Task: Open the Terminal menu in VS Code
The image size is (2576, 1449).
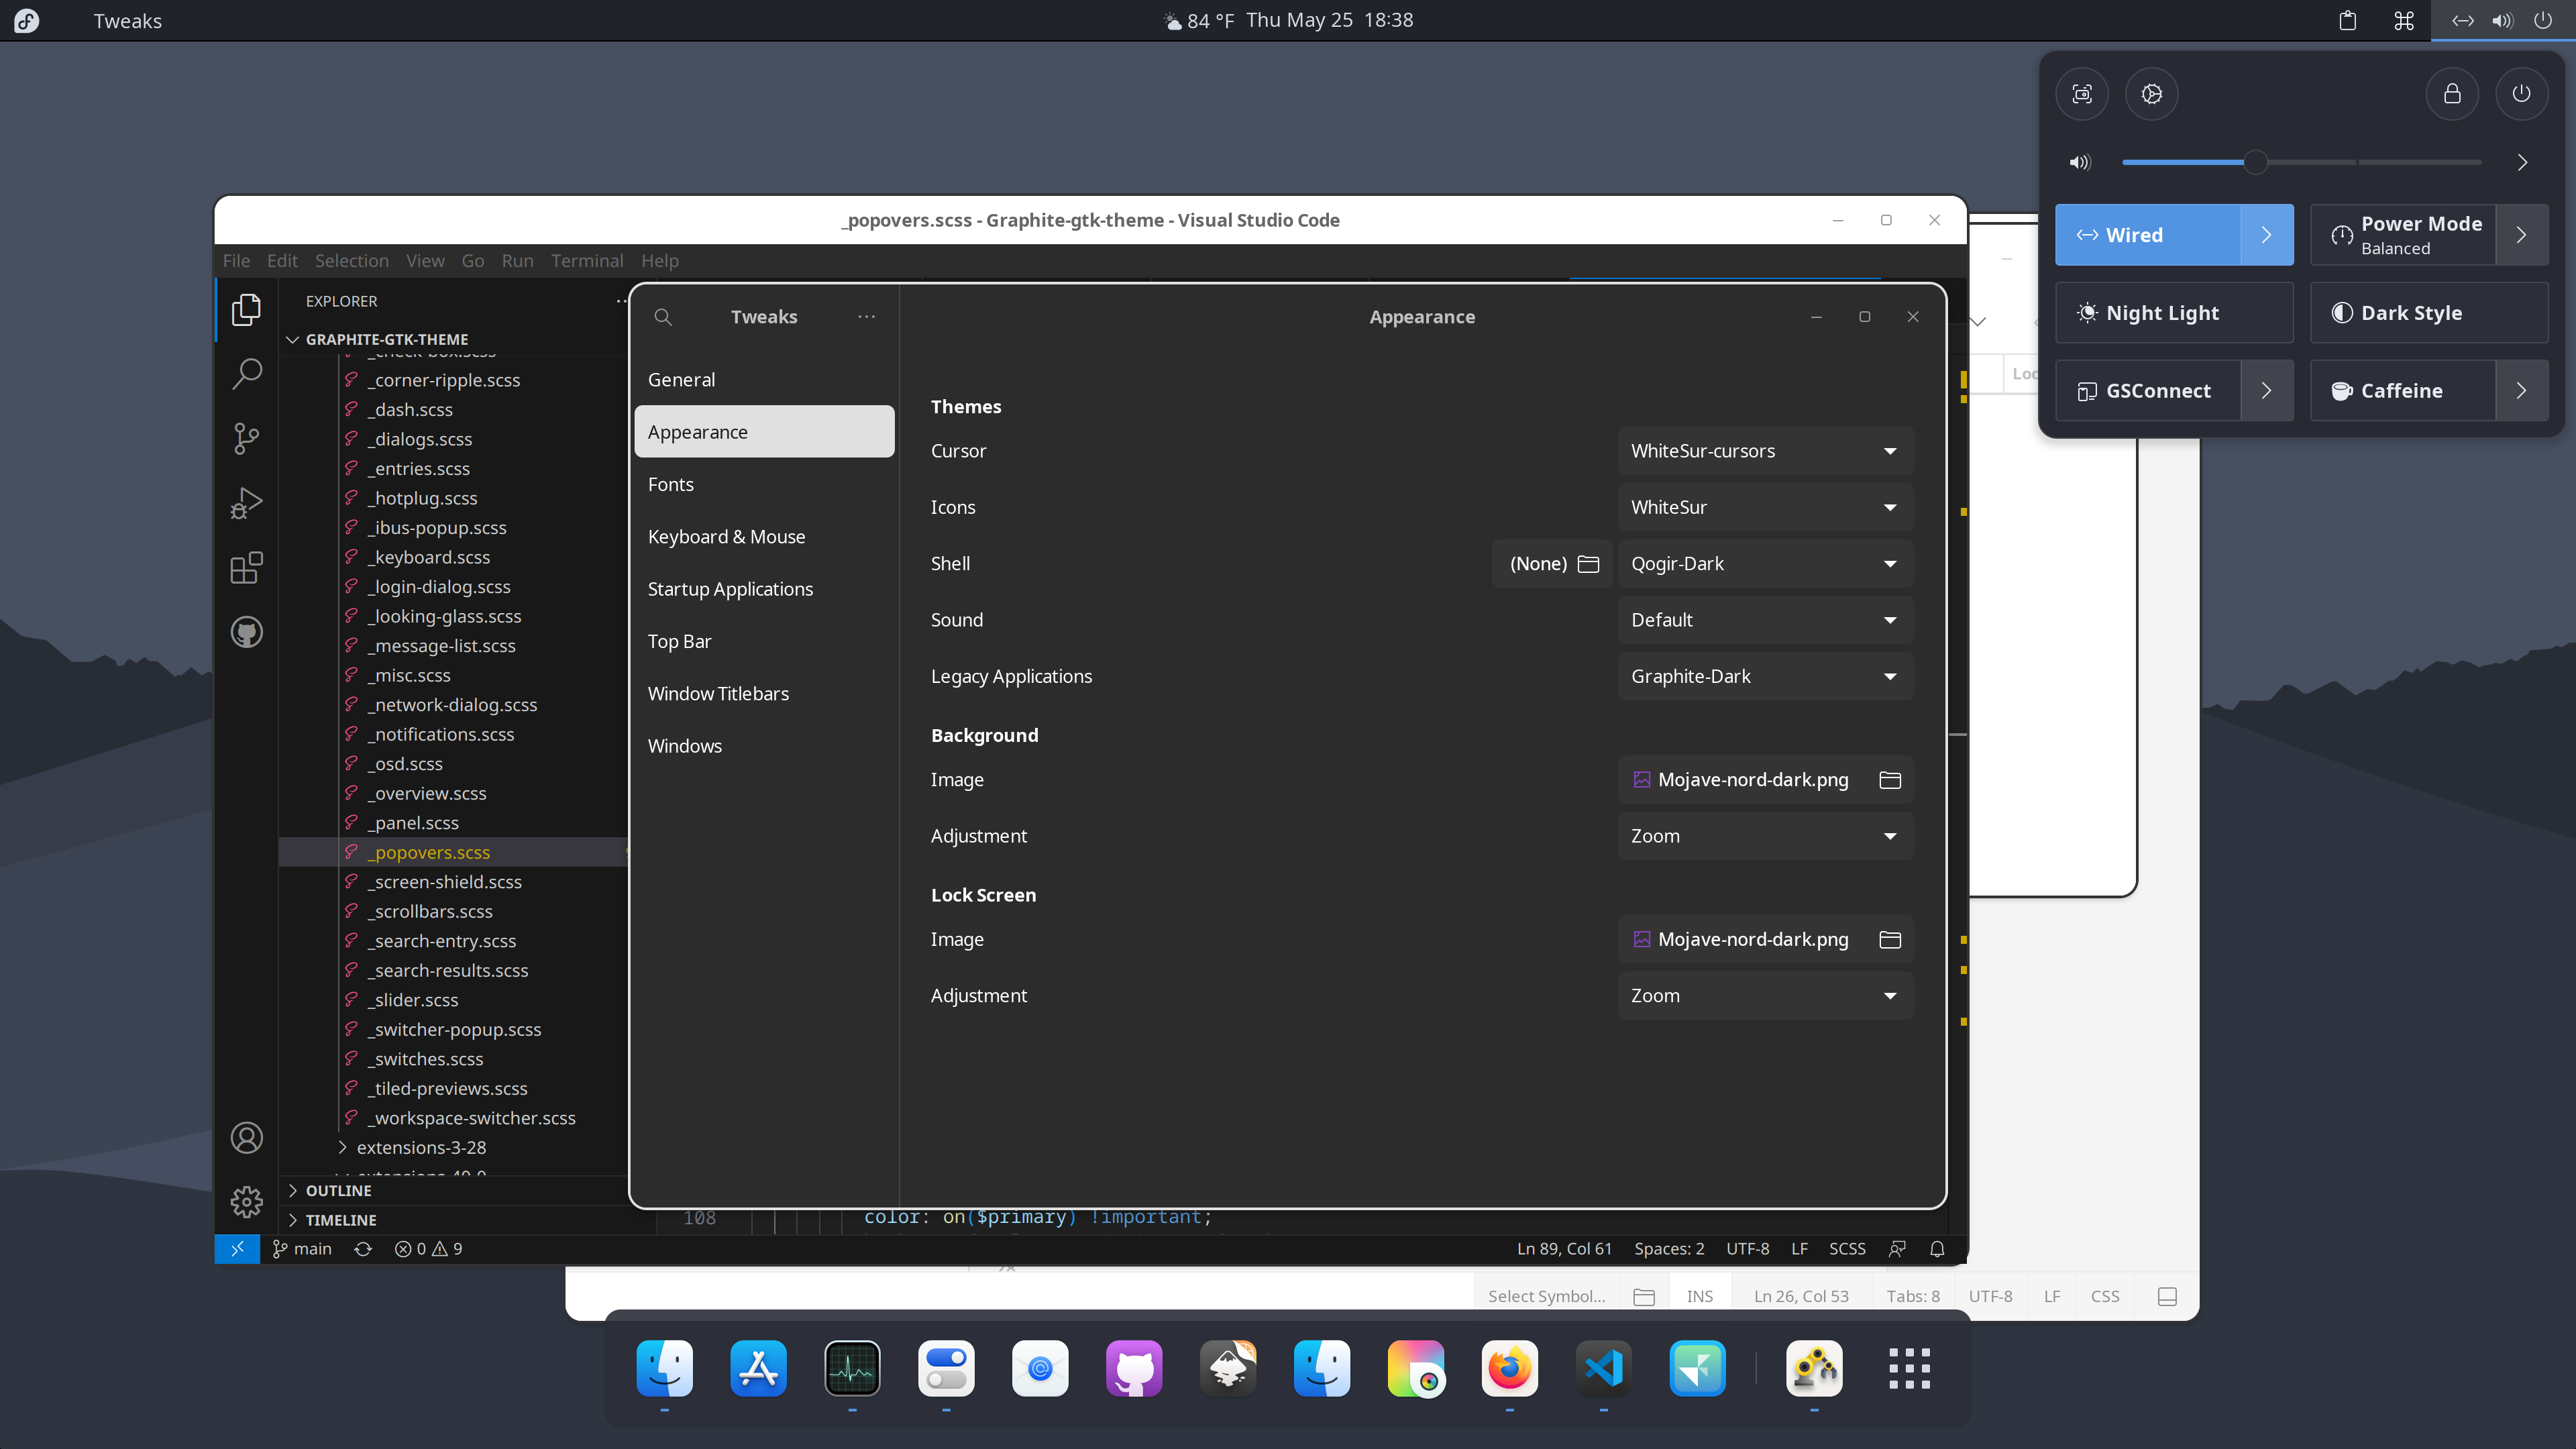Action: (587, 261)
